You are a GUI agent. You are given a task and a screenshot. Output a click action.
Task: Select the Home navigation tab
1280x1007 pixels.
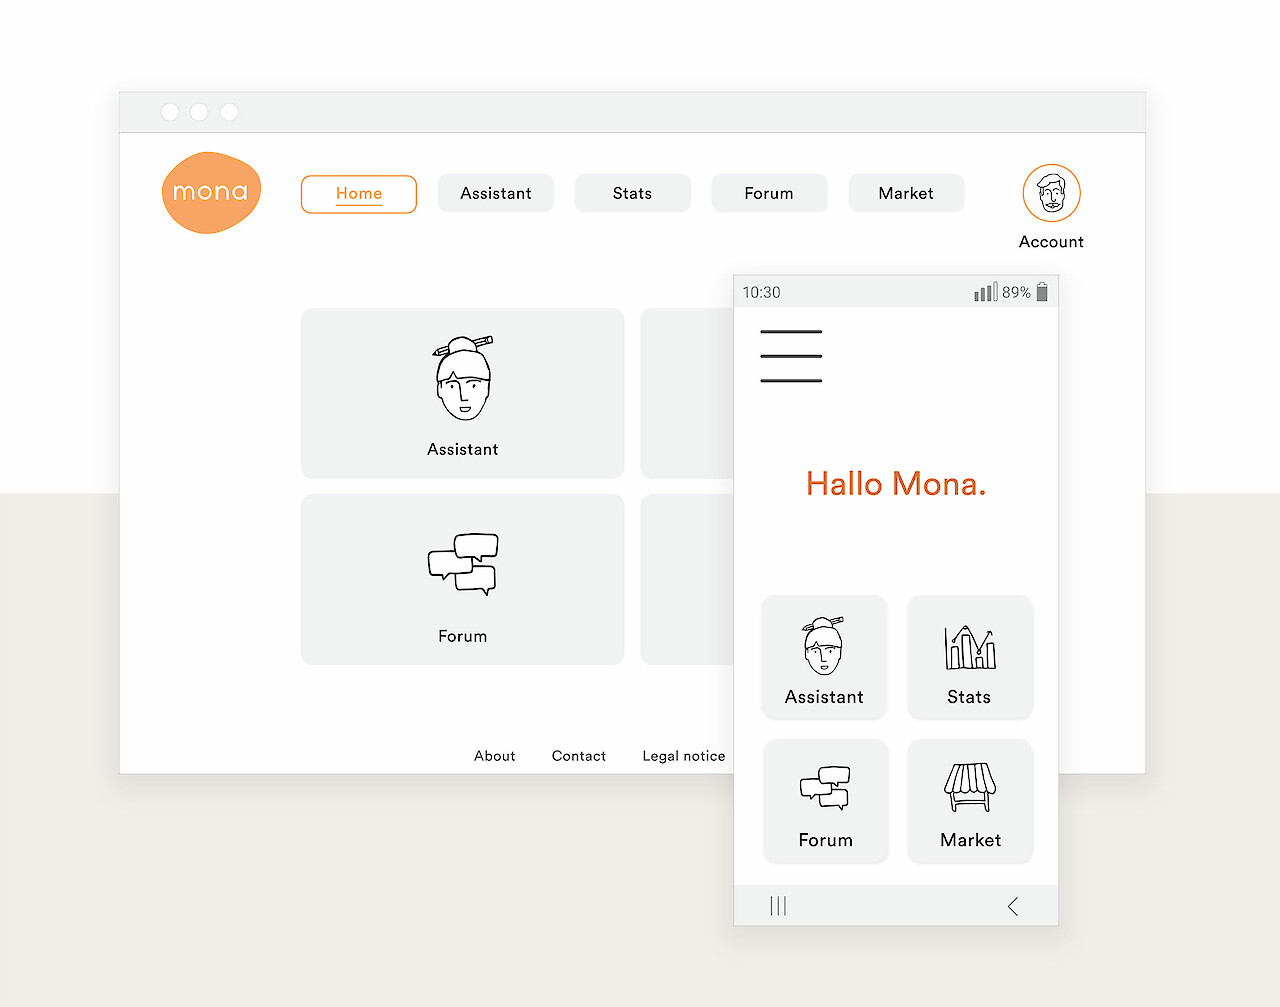click(359, 194)
